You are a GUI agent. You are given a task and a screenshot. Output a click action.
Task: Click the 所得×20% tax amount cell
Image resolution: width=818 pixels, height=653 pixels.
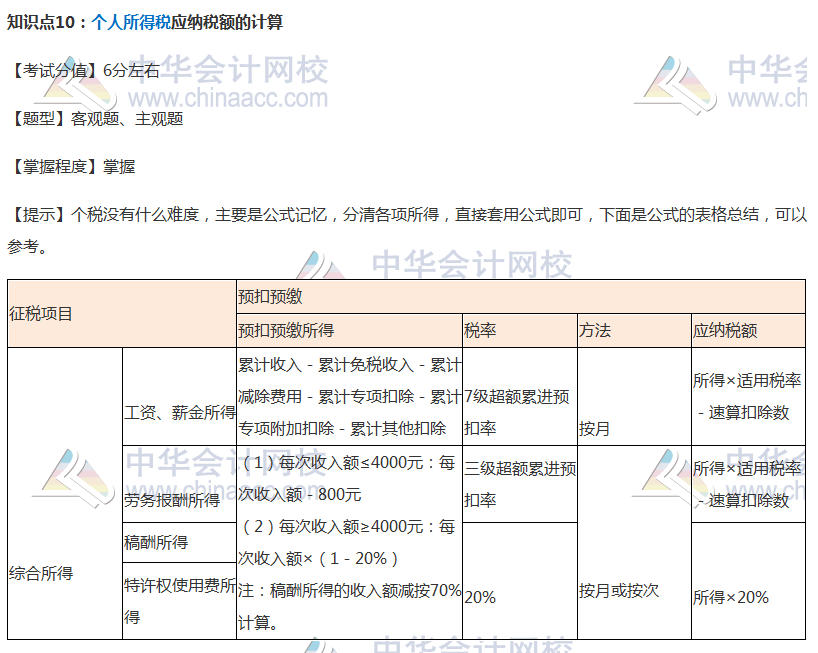point(748,581)
